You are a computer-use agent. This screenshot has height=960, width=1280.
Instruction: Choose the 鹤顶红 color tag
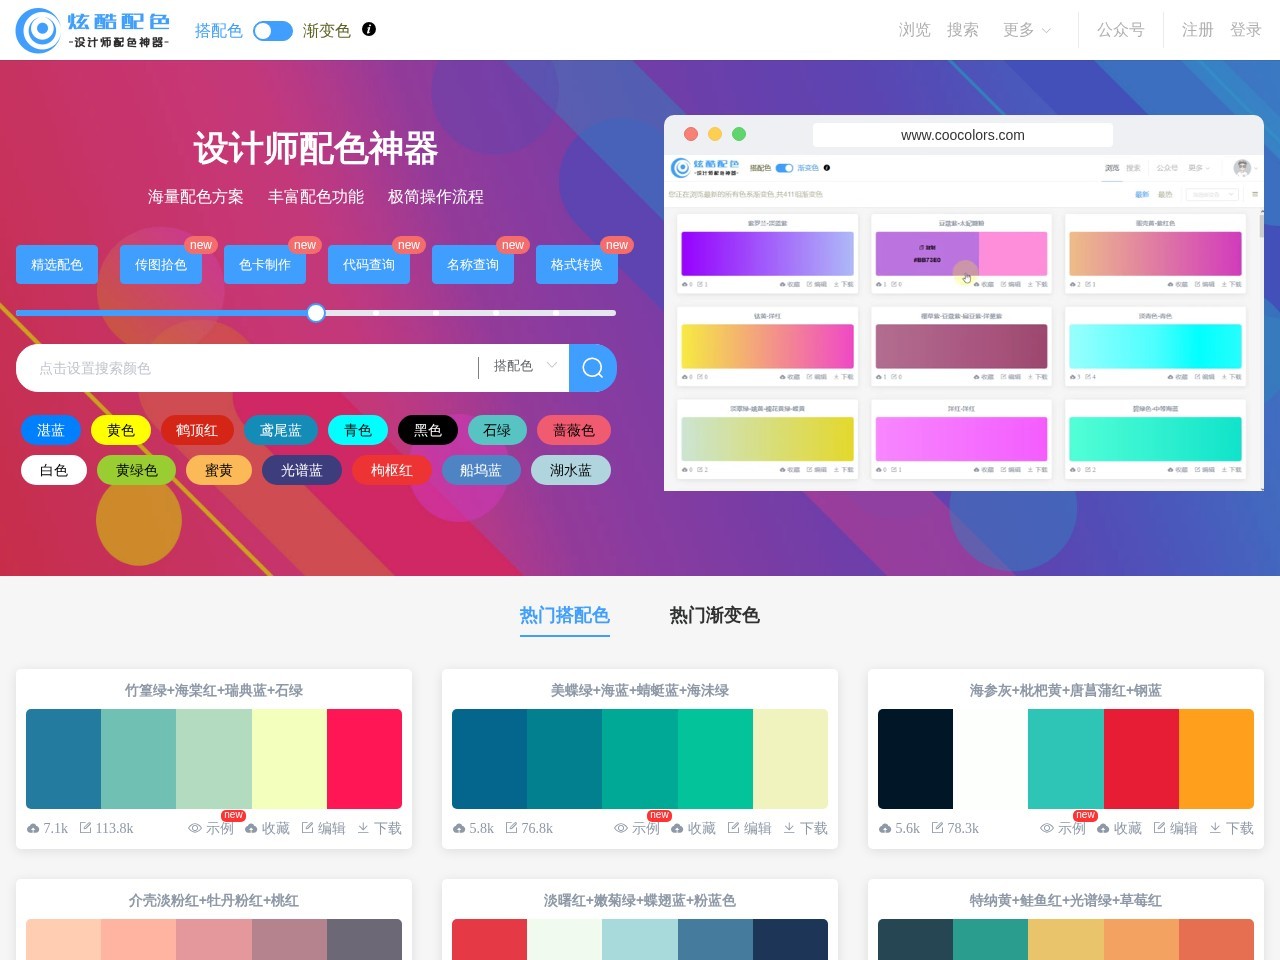coord(197,430)
